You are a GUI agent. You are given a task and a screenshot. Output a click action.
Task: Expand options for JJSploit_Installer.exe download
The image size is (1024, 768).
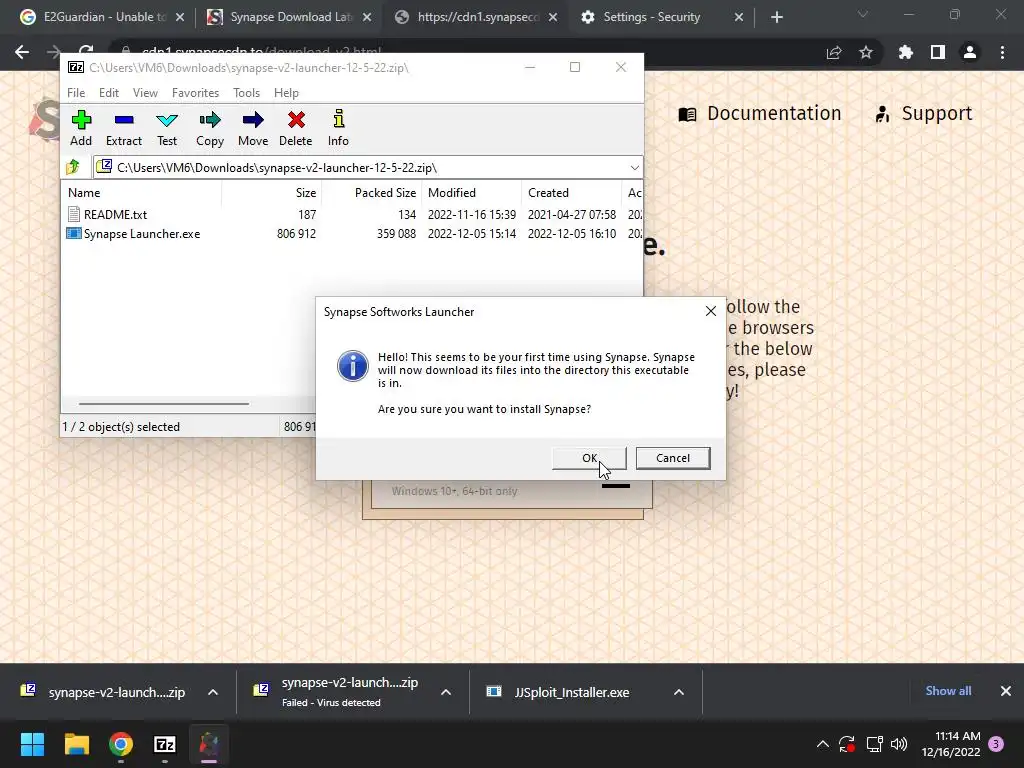coord(679,692)
